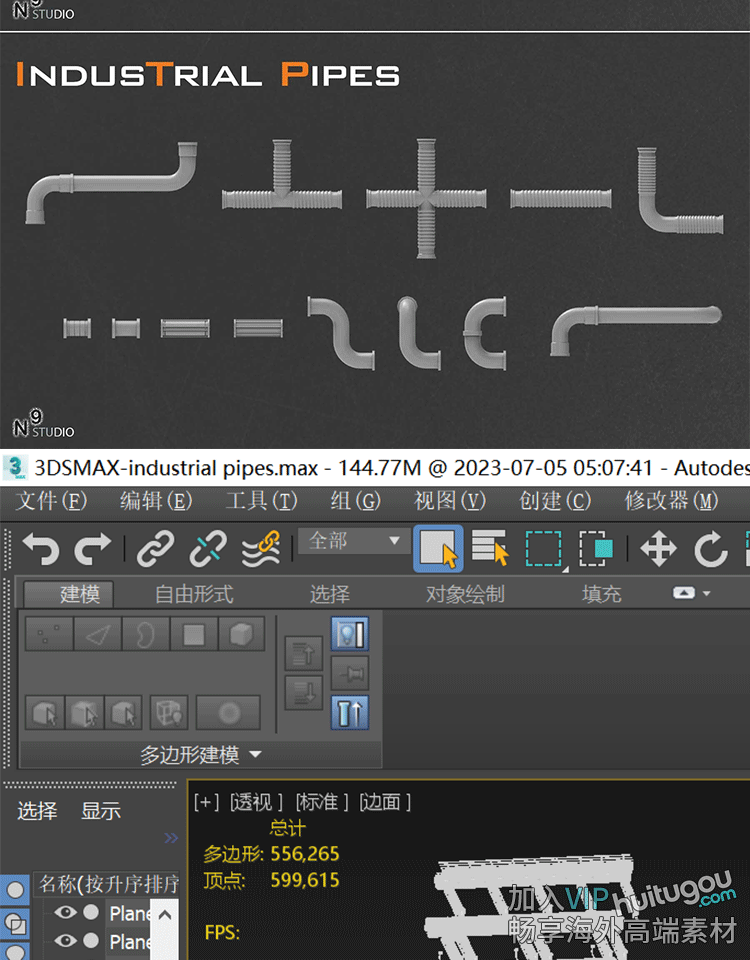Click the 名称(按升序排序) column header
750x960 pixels.
coord(108,884)
